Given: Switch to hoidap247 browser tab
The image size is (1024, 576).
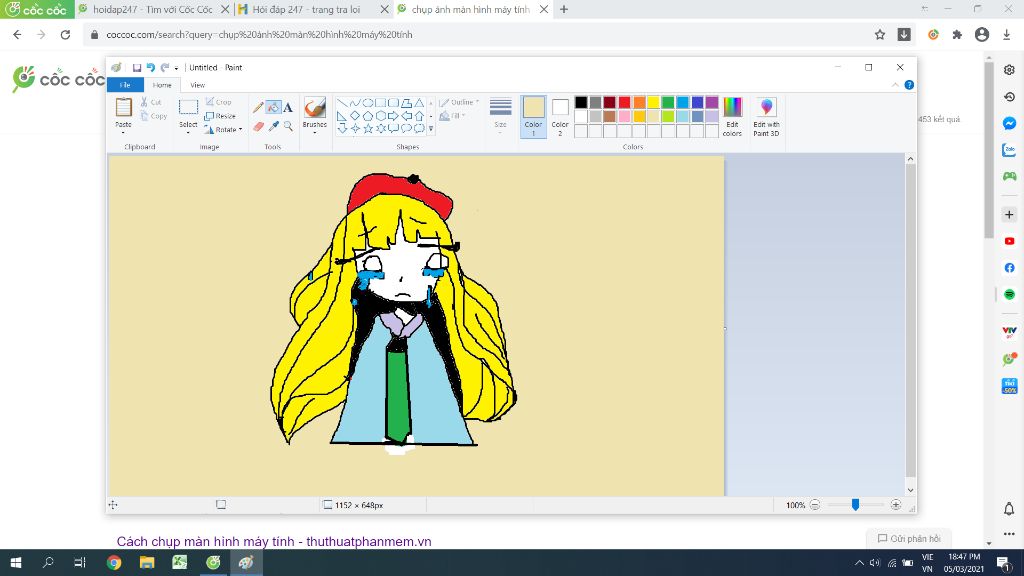Looking at the screenshot, I should [153, 10].
